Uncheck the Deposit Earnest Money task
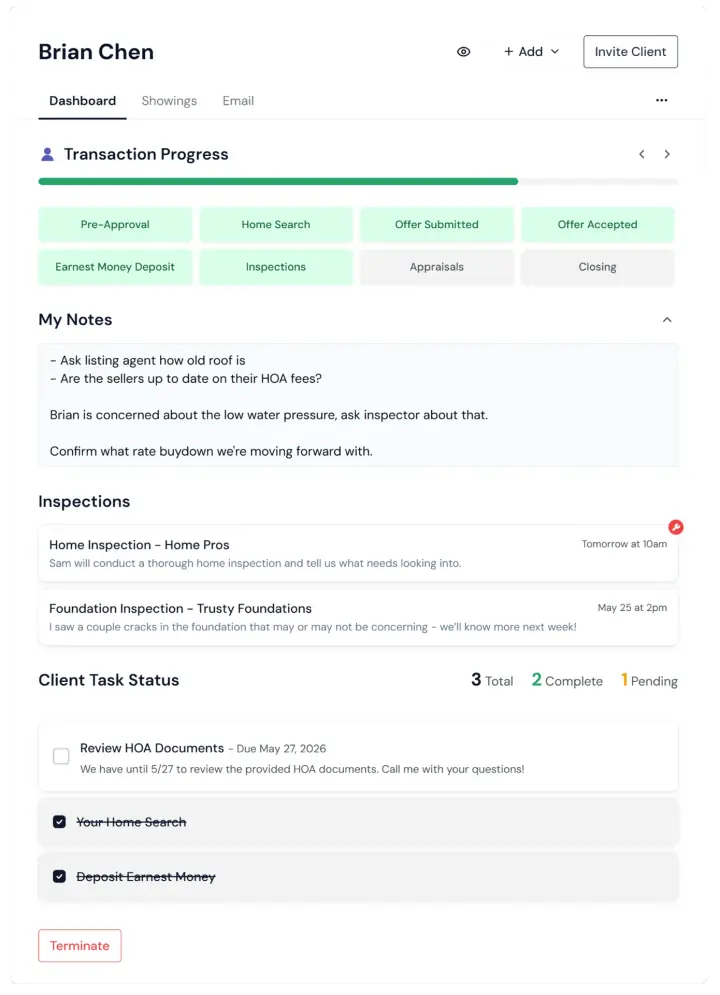Screen dimensions: 720x995 click(x=59, y=876)
